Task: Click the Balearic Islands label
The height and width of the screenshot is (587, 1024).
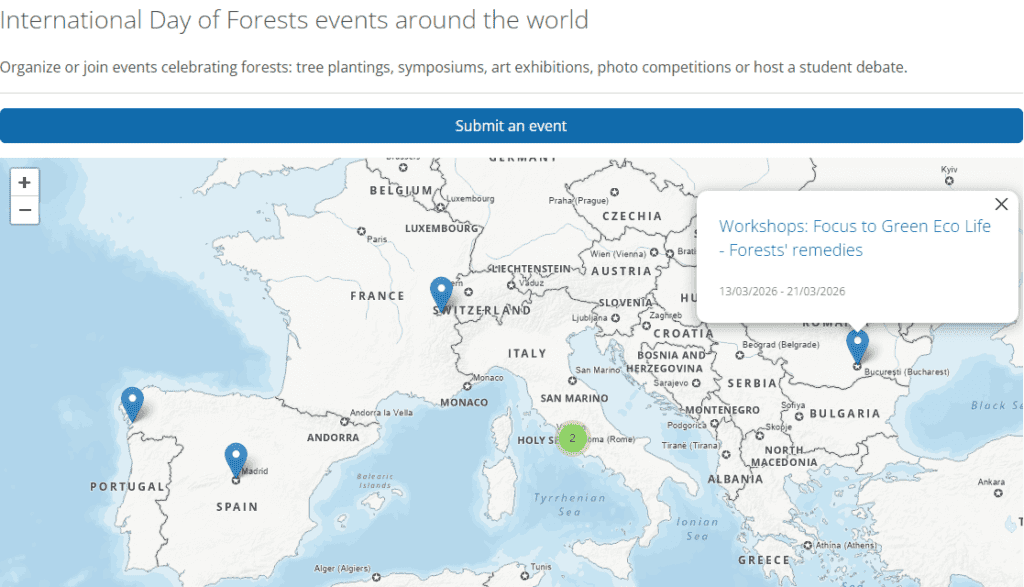Action: coord(376,481)
